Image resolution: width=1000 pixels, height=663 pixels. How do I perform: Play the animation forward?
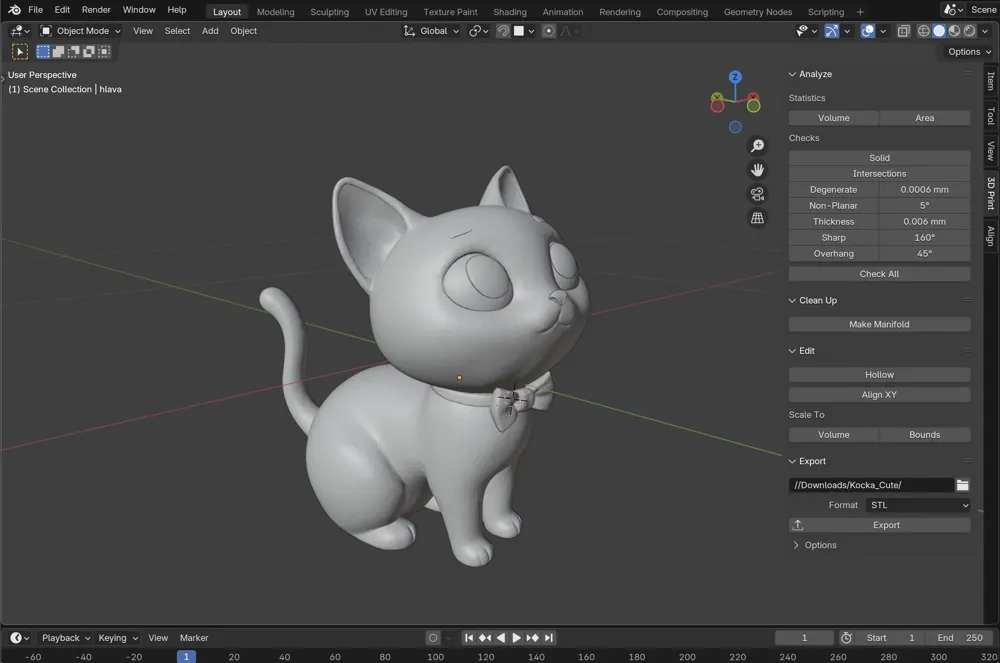pyautogui.click(x=516, y=638)
